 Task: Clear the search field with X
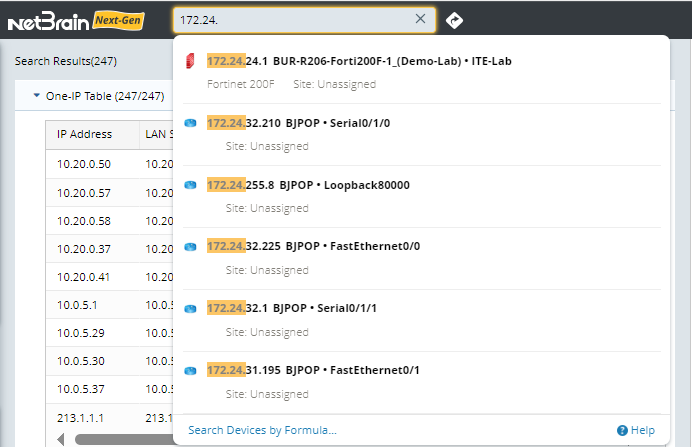[420, 19]
